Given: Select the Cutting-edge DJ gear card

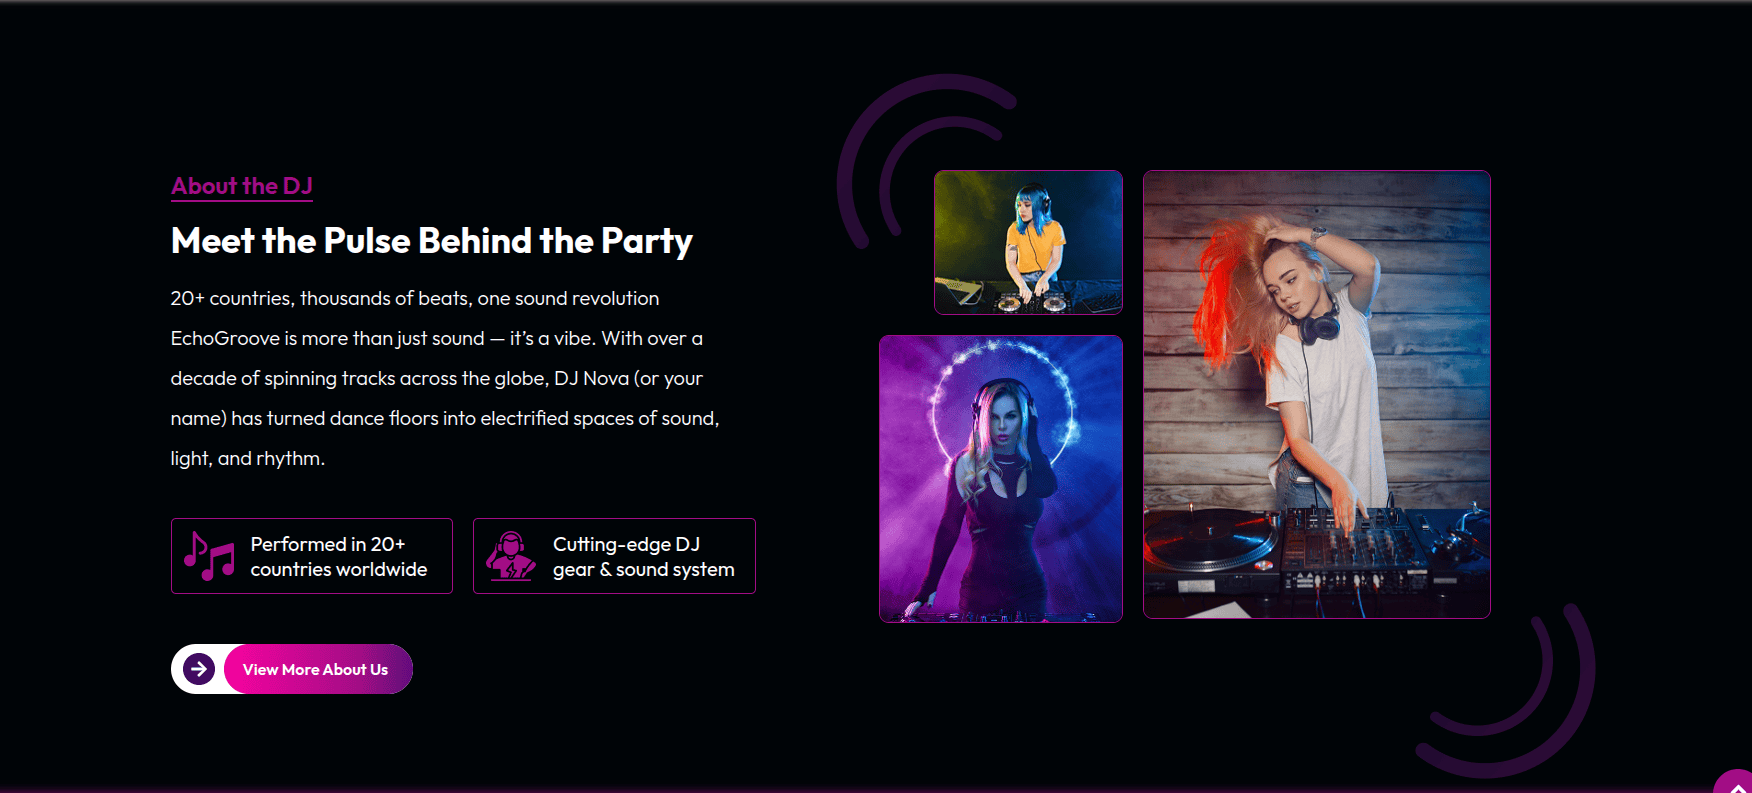Looking at the screenshot, I should 614,556.
